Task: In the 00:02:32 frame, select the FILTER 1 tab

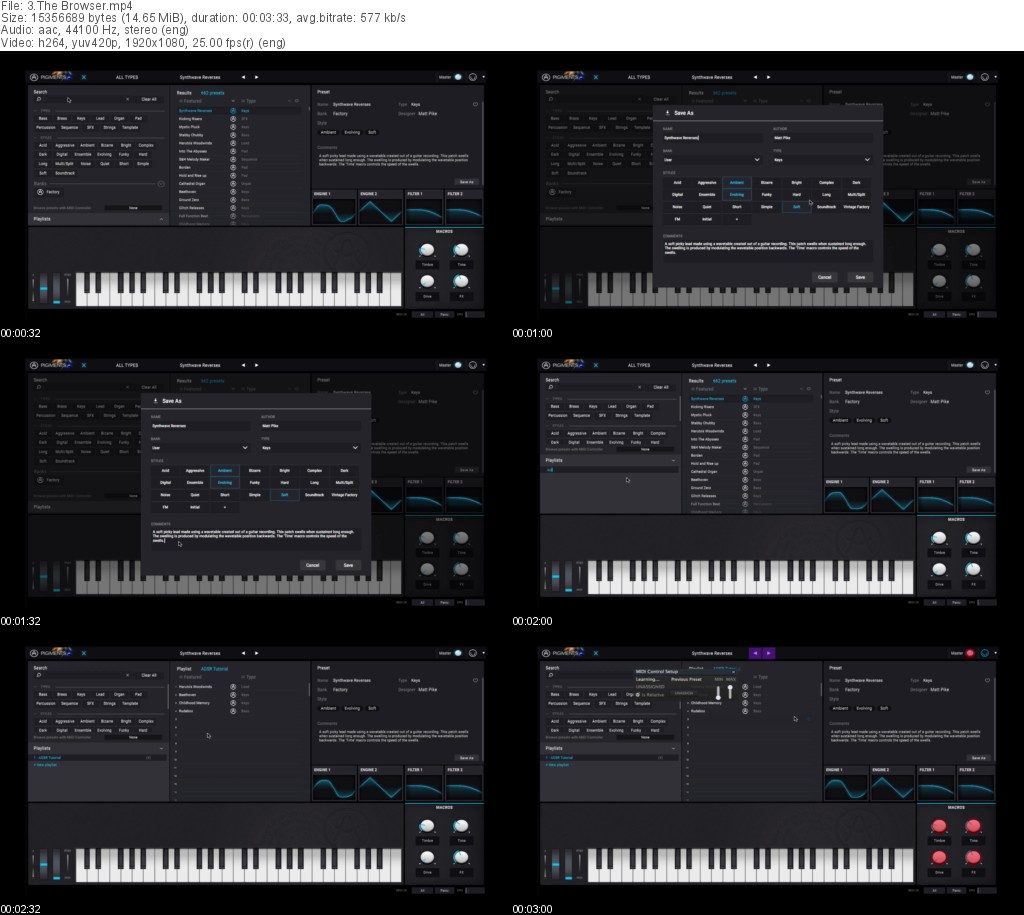Action: point(424,770)
